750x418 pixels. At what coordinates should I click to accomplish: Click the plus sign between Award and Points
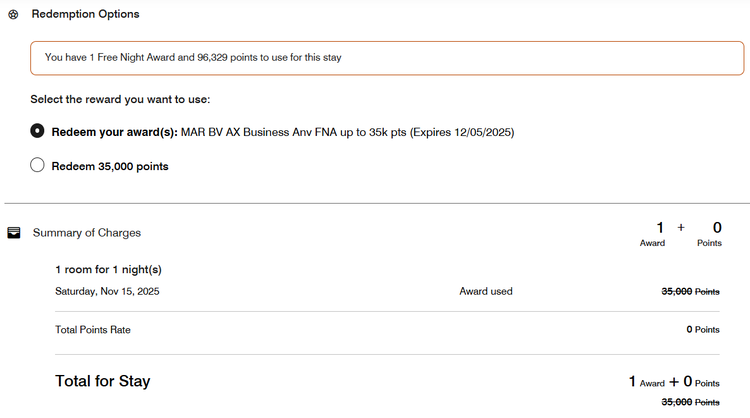[681, 228]
